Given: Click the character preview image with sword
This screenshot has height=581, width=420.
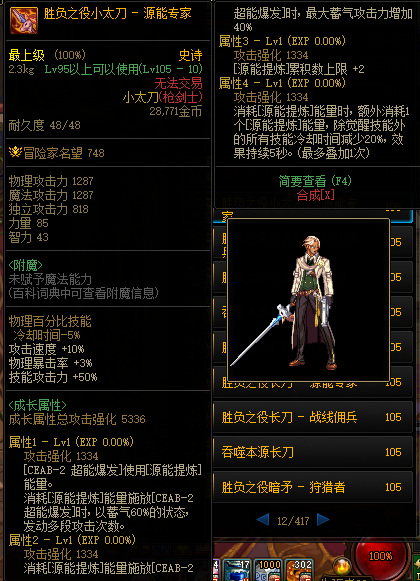Looking at the screenshot, I should click(308, 300).
